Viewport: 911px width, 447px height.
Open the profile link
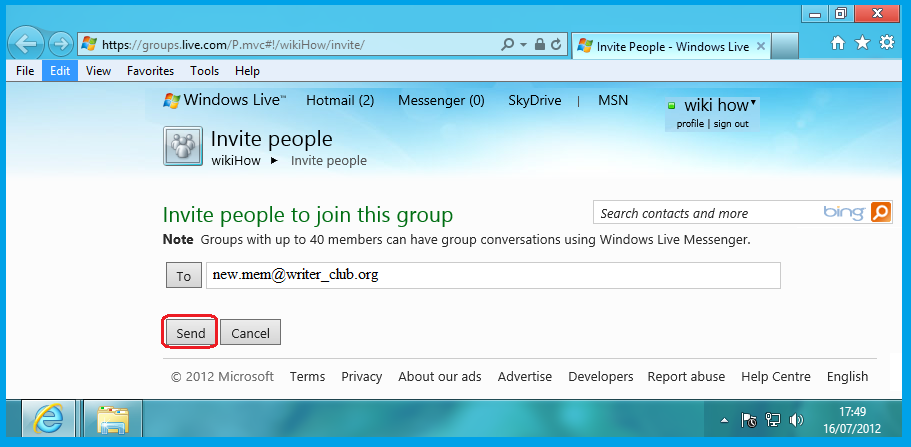690,124
